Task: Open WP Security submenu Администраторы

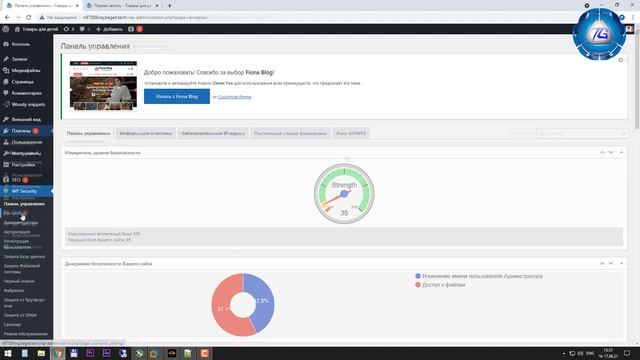Action: 21,223
